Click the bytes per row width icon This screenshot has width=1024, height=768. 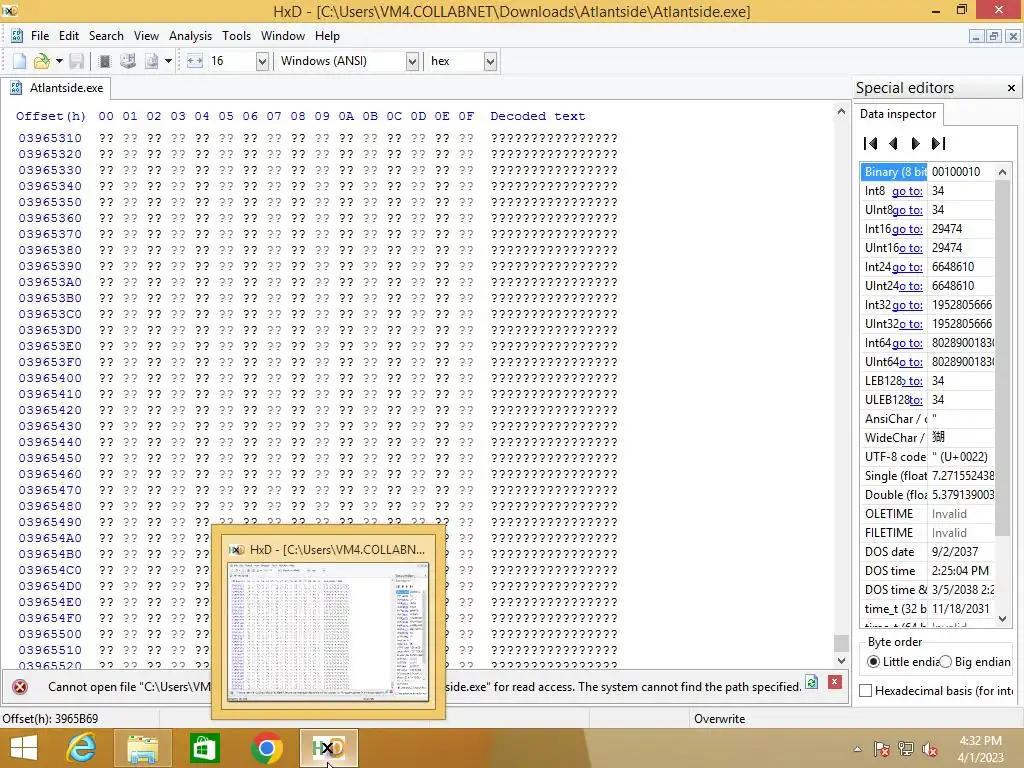pyautogui.click(x=195, y=61)
